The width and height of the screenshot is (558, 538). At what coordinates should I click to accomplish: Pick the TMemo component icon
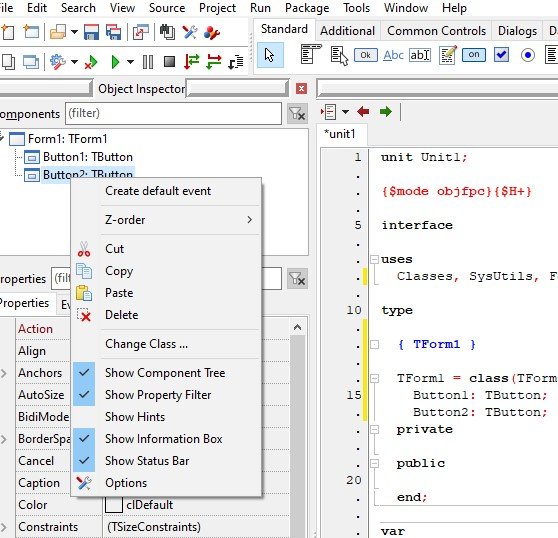[447, 55]
